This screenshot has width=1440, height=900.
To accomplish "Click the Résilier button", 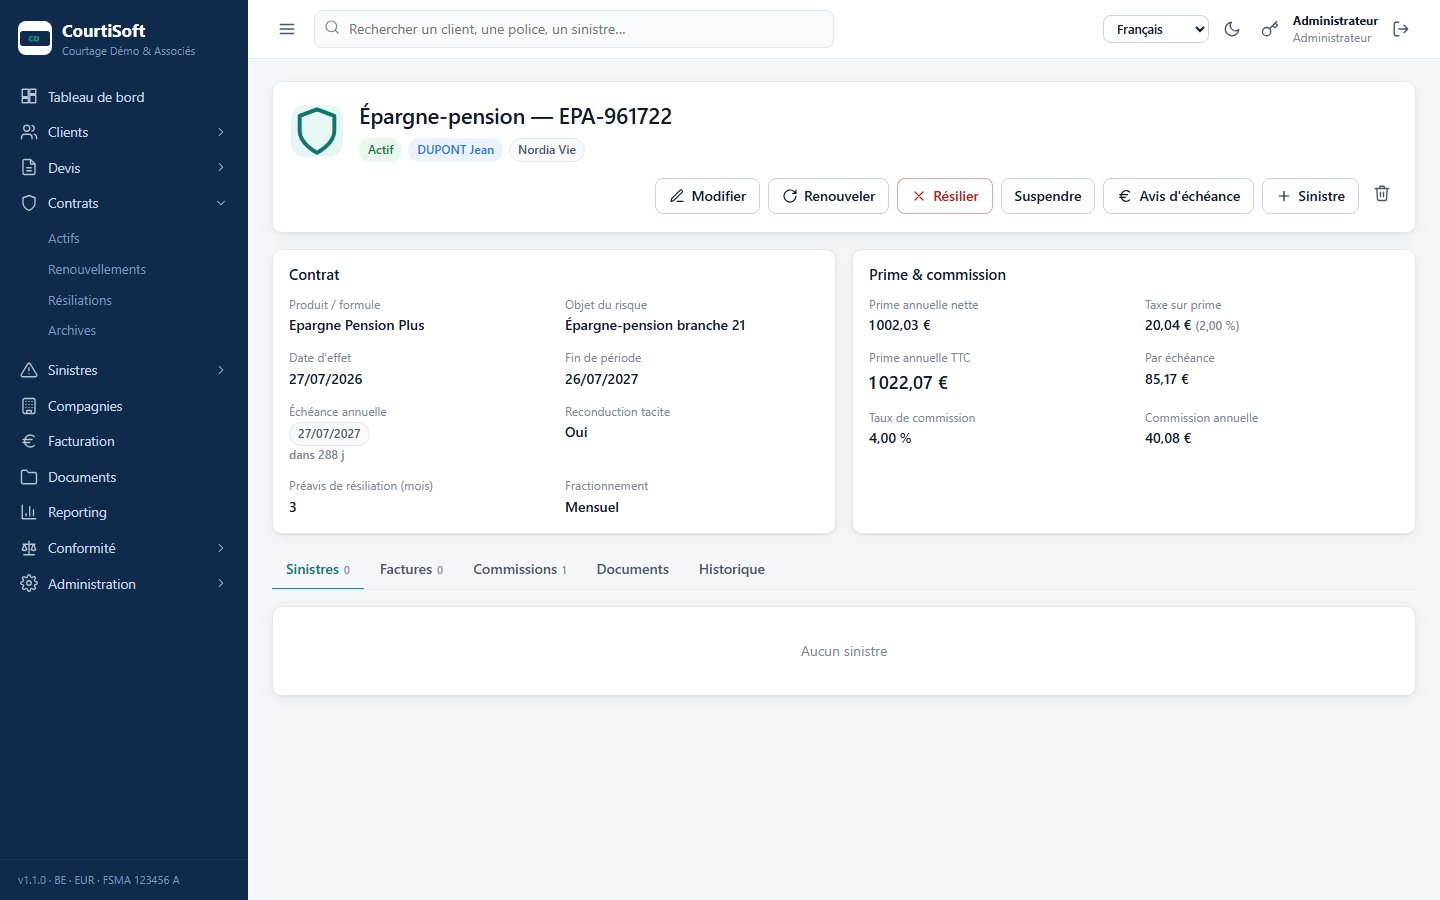I will click(945, 196).
